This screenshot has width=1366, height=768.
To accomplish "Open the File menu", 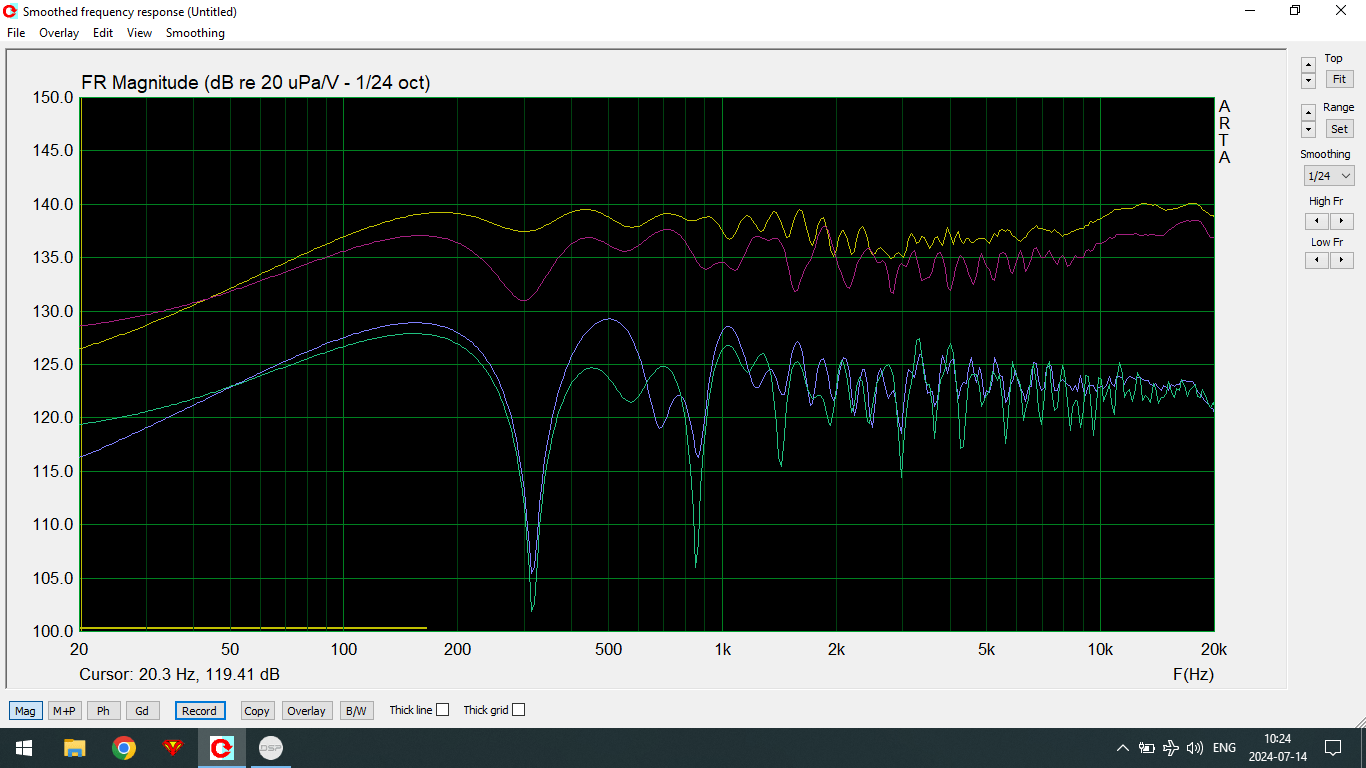I will (16, 33).
